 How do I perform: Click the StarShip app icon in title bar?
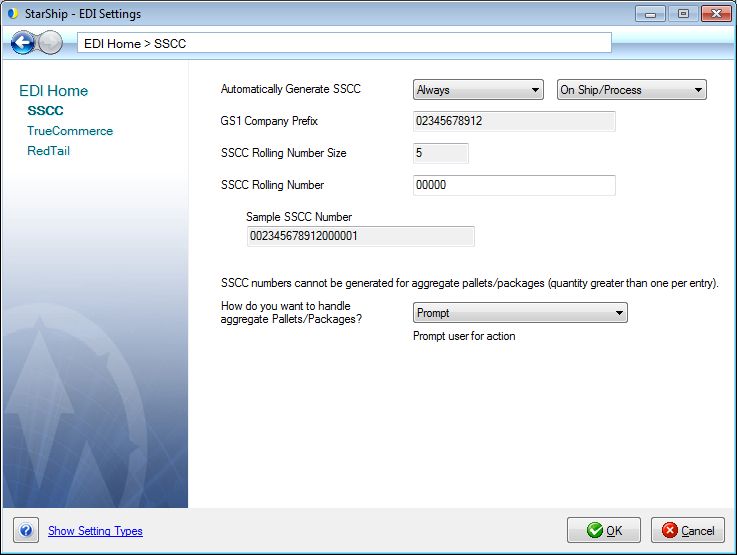pyautogui.click(x=13, y=14)
